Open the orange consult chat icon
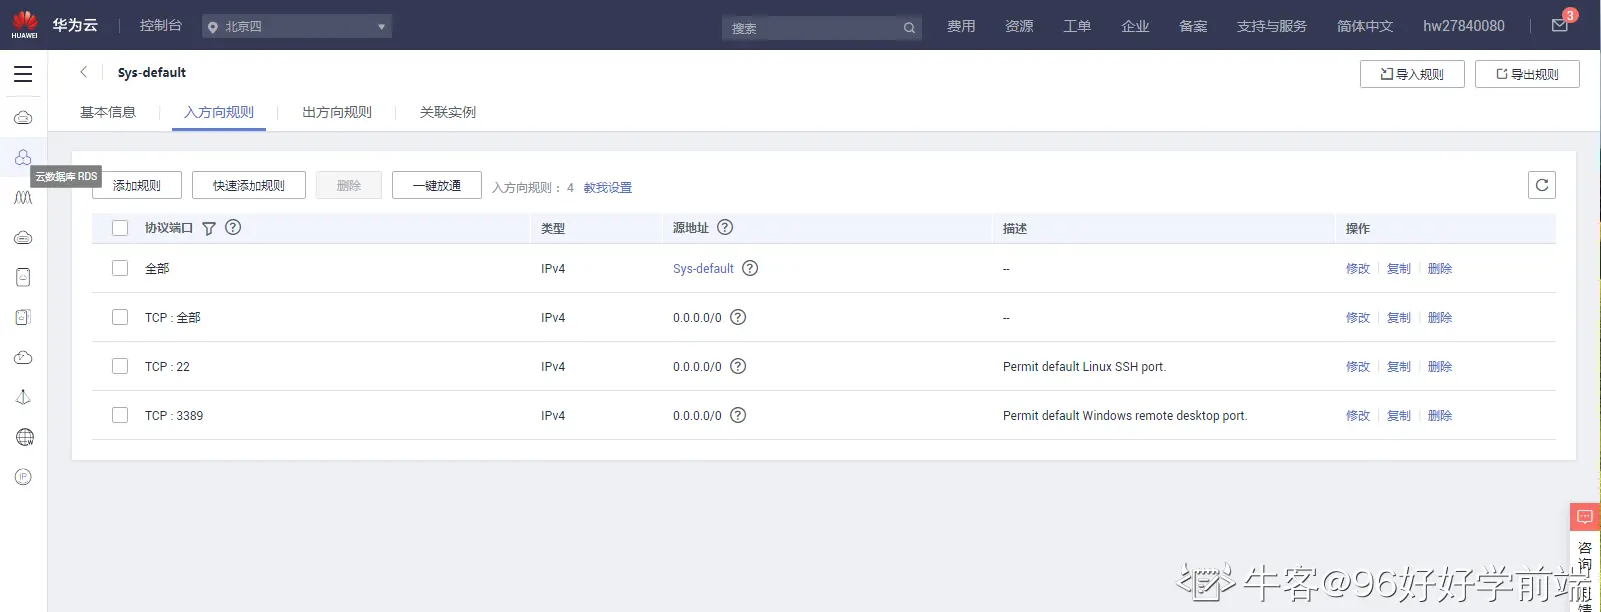Image resolution: width=1601 pixels, height=612 pixels. pyautogui.click(x=1585, y=517)
